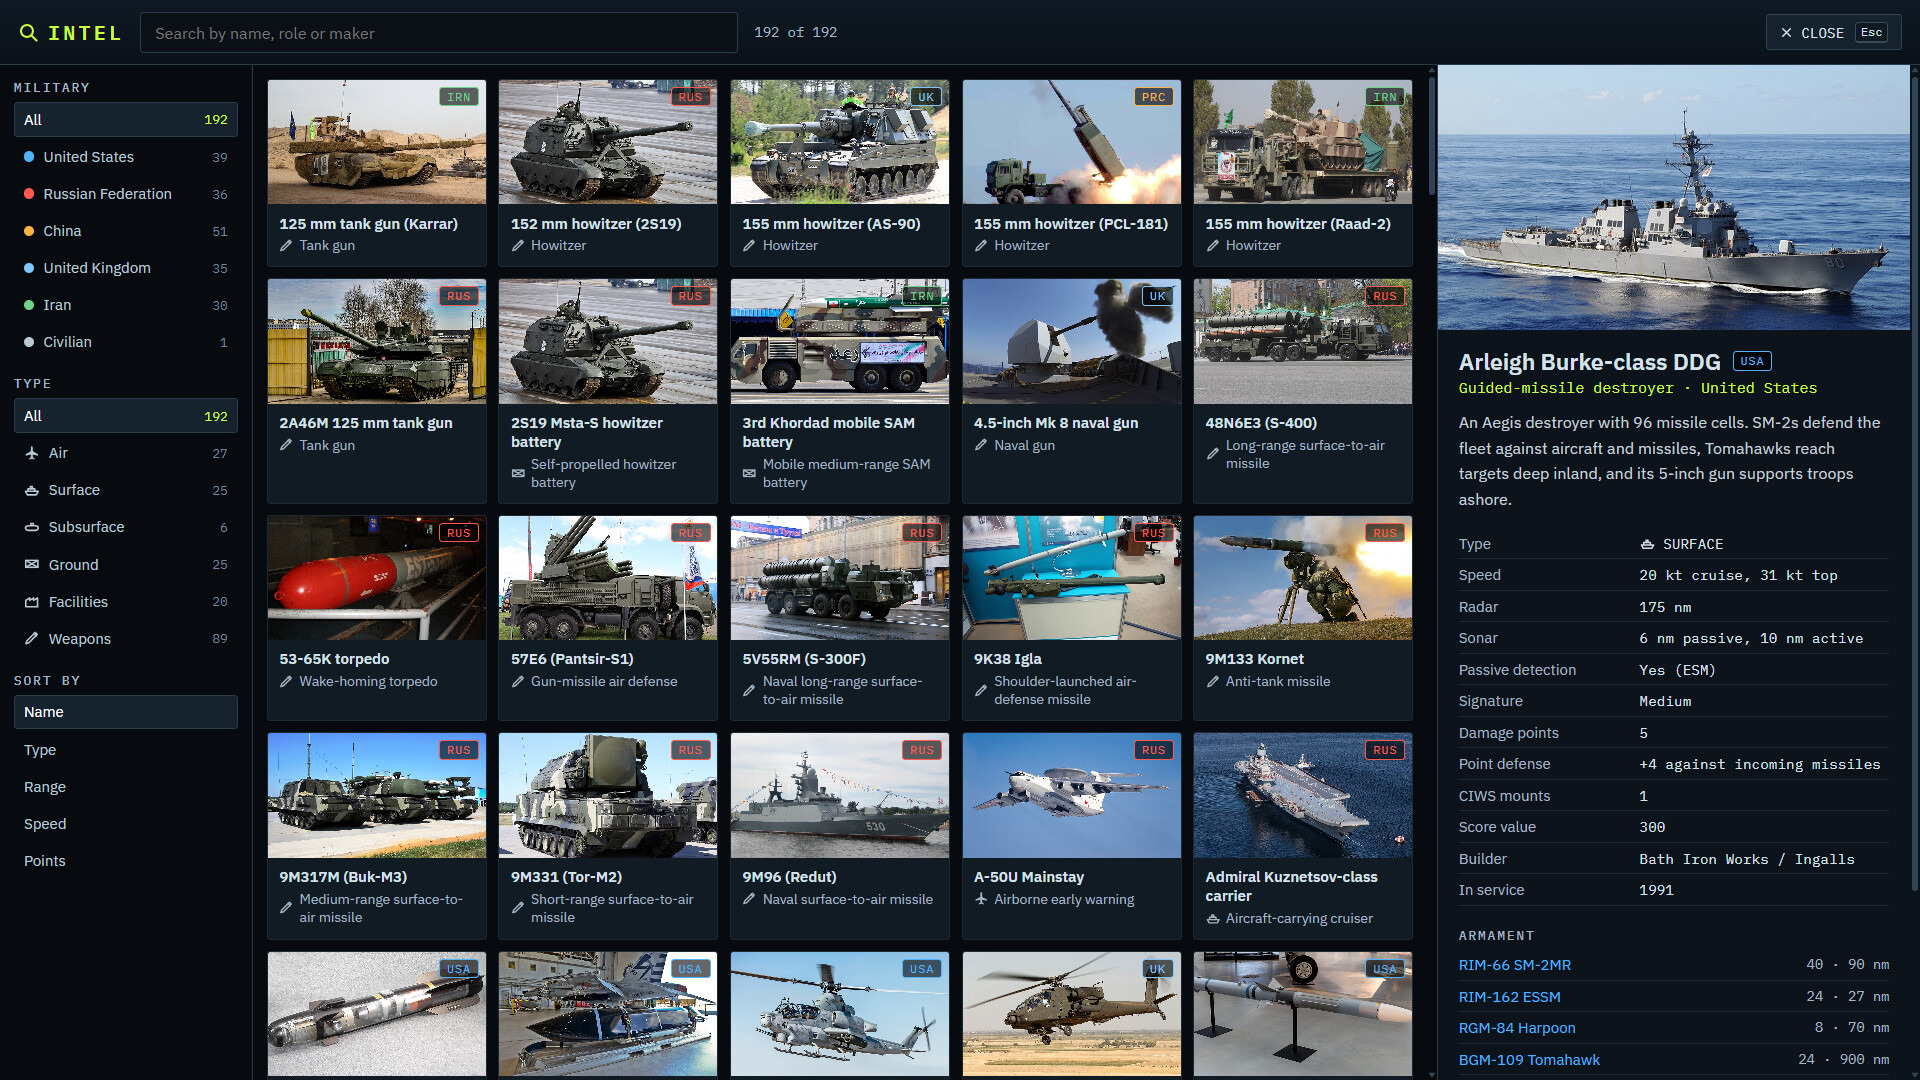Screen dimensions: 1920x1080
Task: Click the icon beside 3rd Khordad Mobile medium-range SAM
Action: (749, 474)
